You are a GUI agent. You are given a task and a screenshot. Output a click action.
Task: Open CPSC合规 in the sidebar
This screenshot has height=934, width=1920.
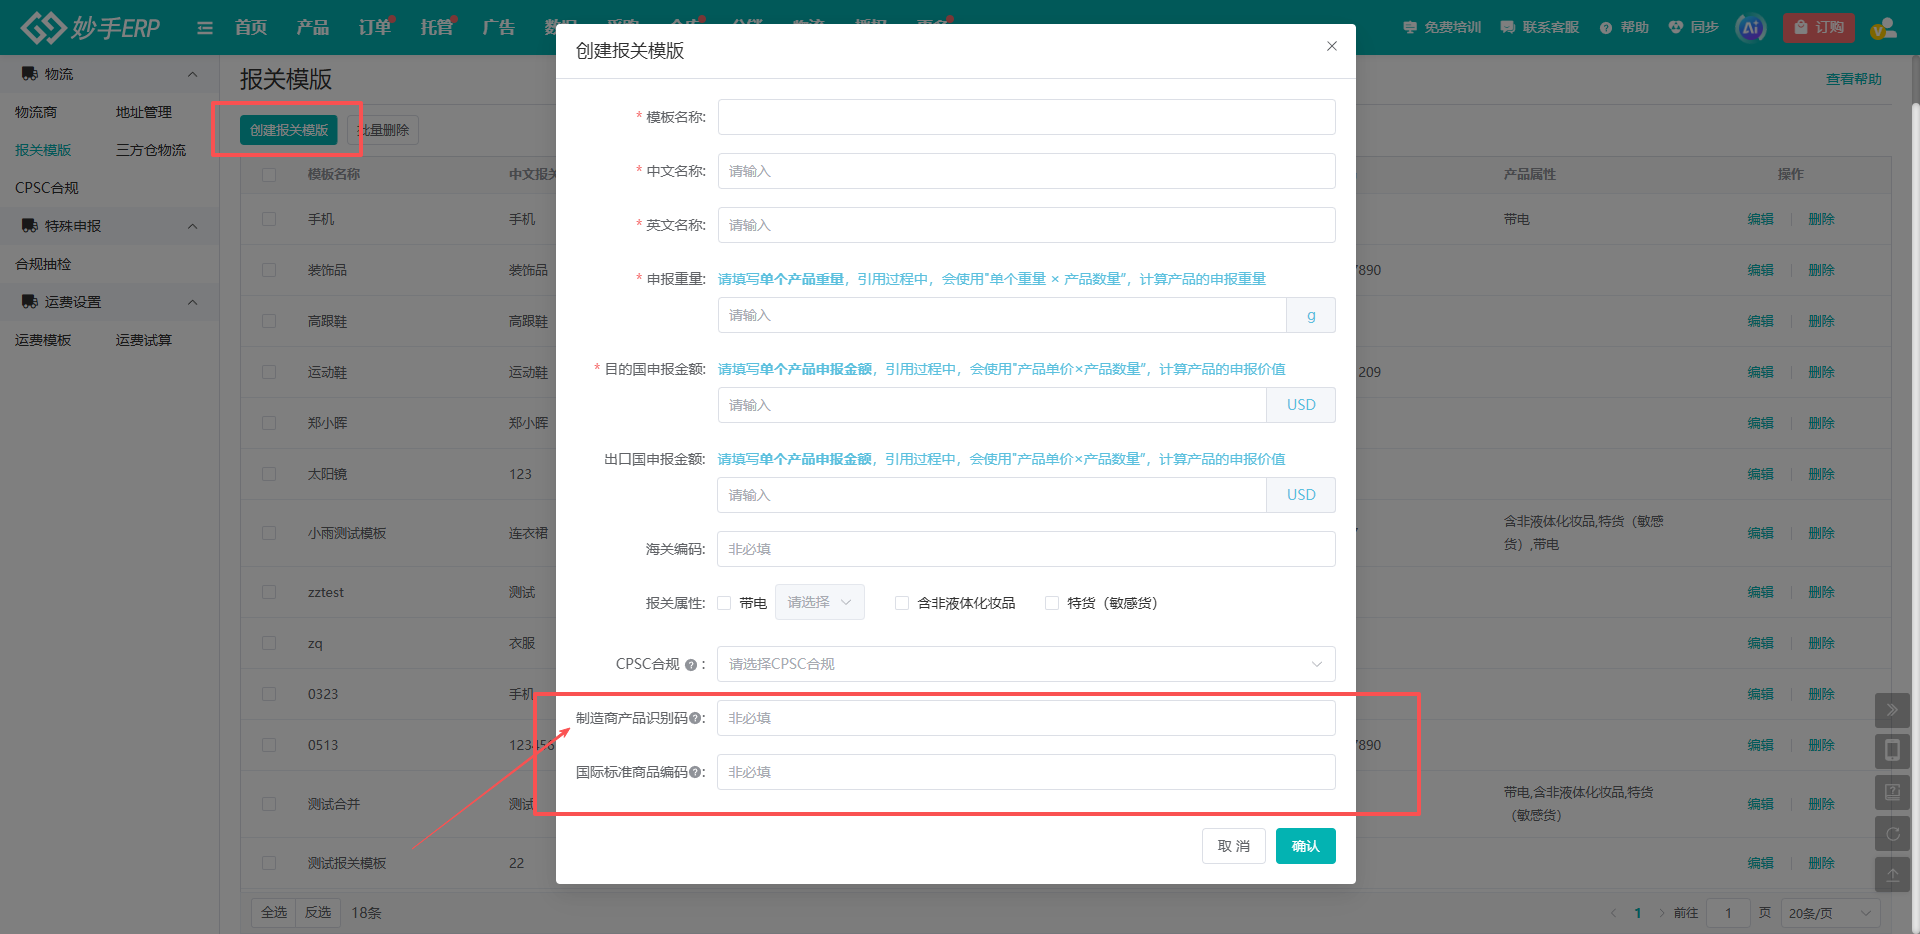[47, 188]
